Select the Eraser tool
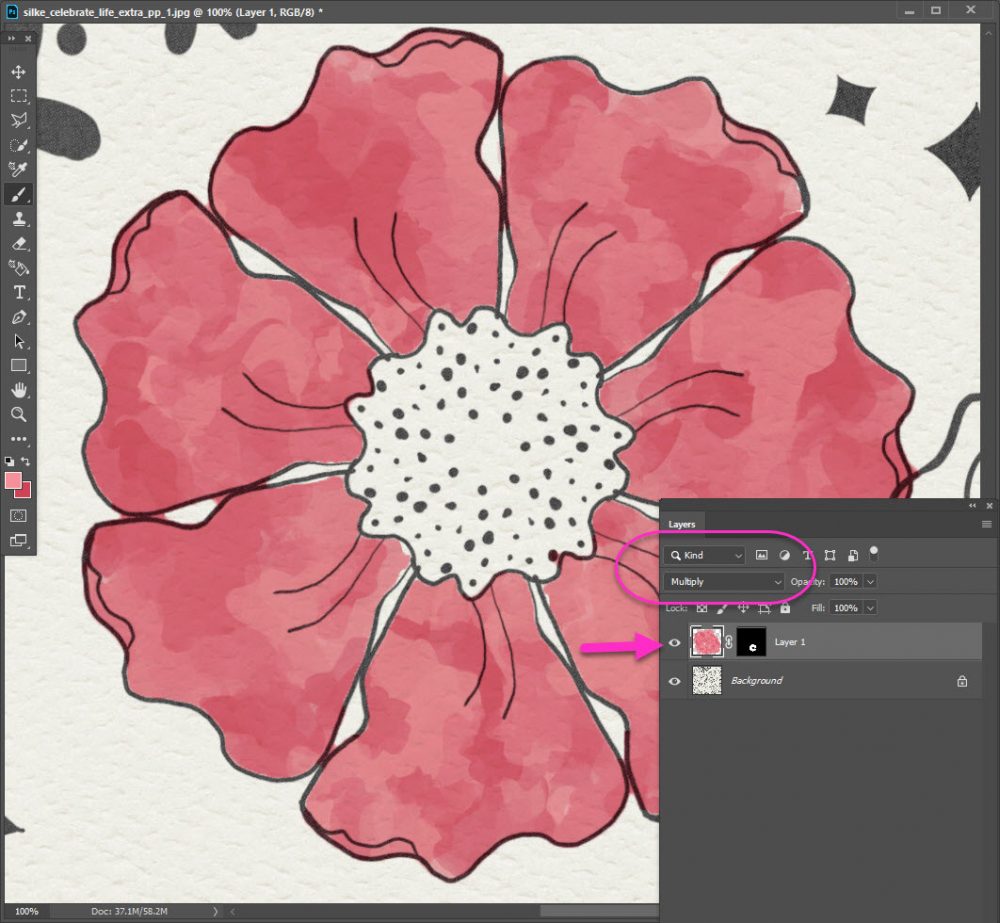The height and width of the screenshot is (923, 1000). [19, 243]
